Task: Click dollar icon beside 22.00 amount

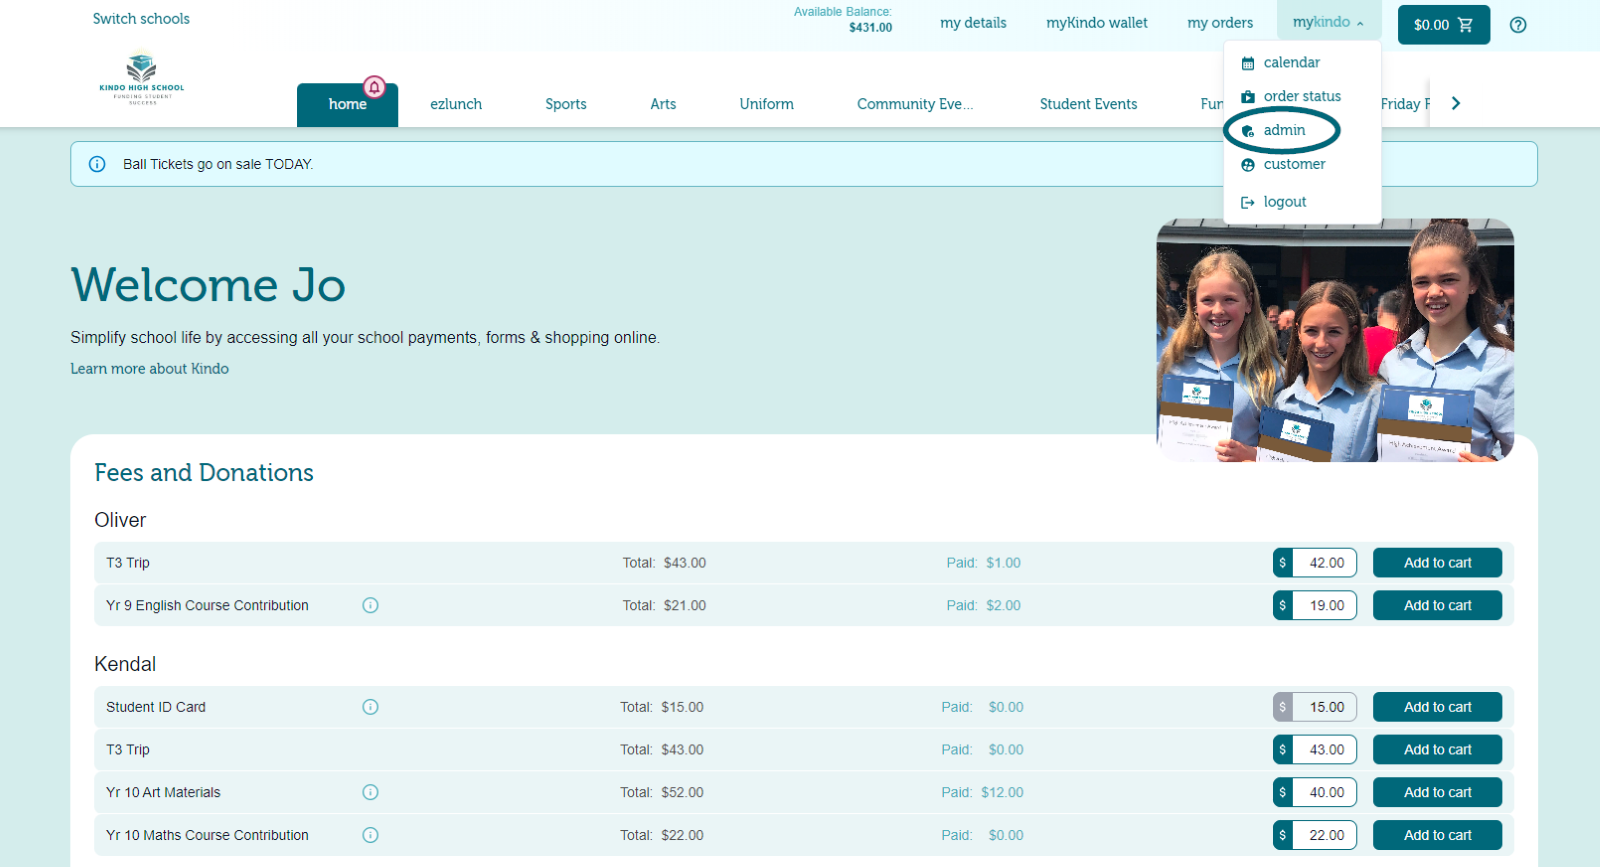Action: tap(1283, 835)
